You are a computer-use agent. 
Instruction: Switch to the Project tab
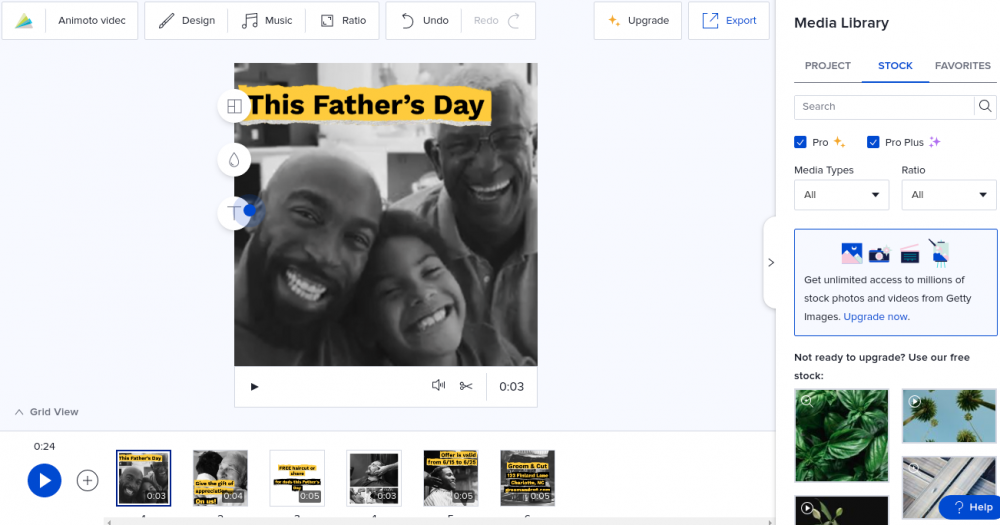point(827,66)
